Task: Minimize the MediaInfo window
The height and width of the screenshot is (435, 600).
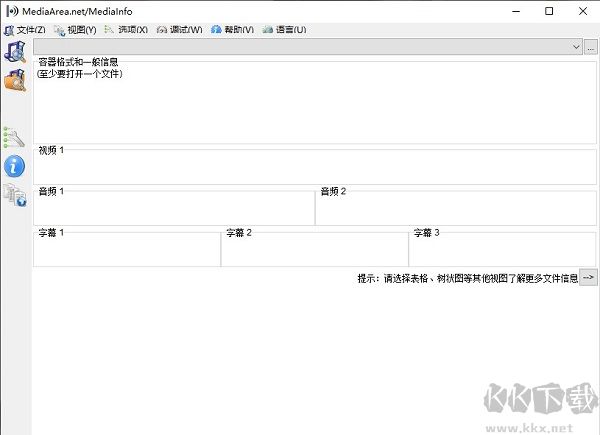Action: (x=516, y=11)
